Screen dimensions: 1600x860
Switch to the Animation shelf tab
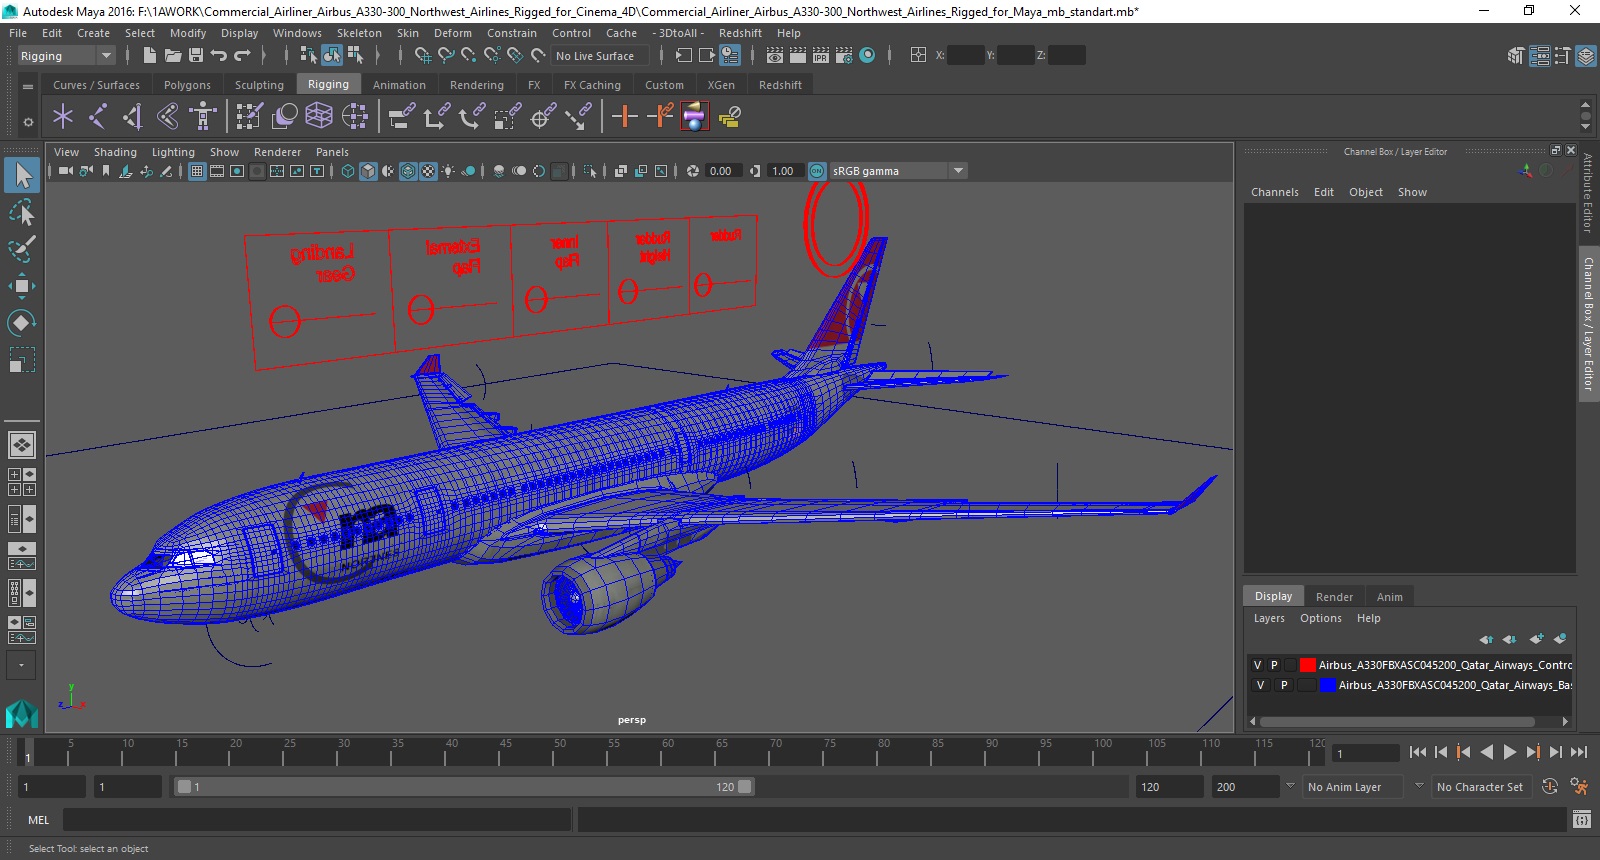pyautogui.click(x=399, y=85)
